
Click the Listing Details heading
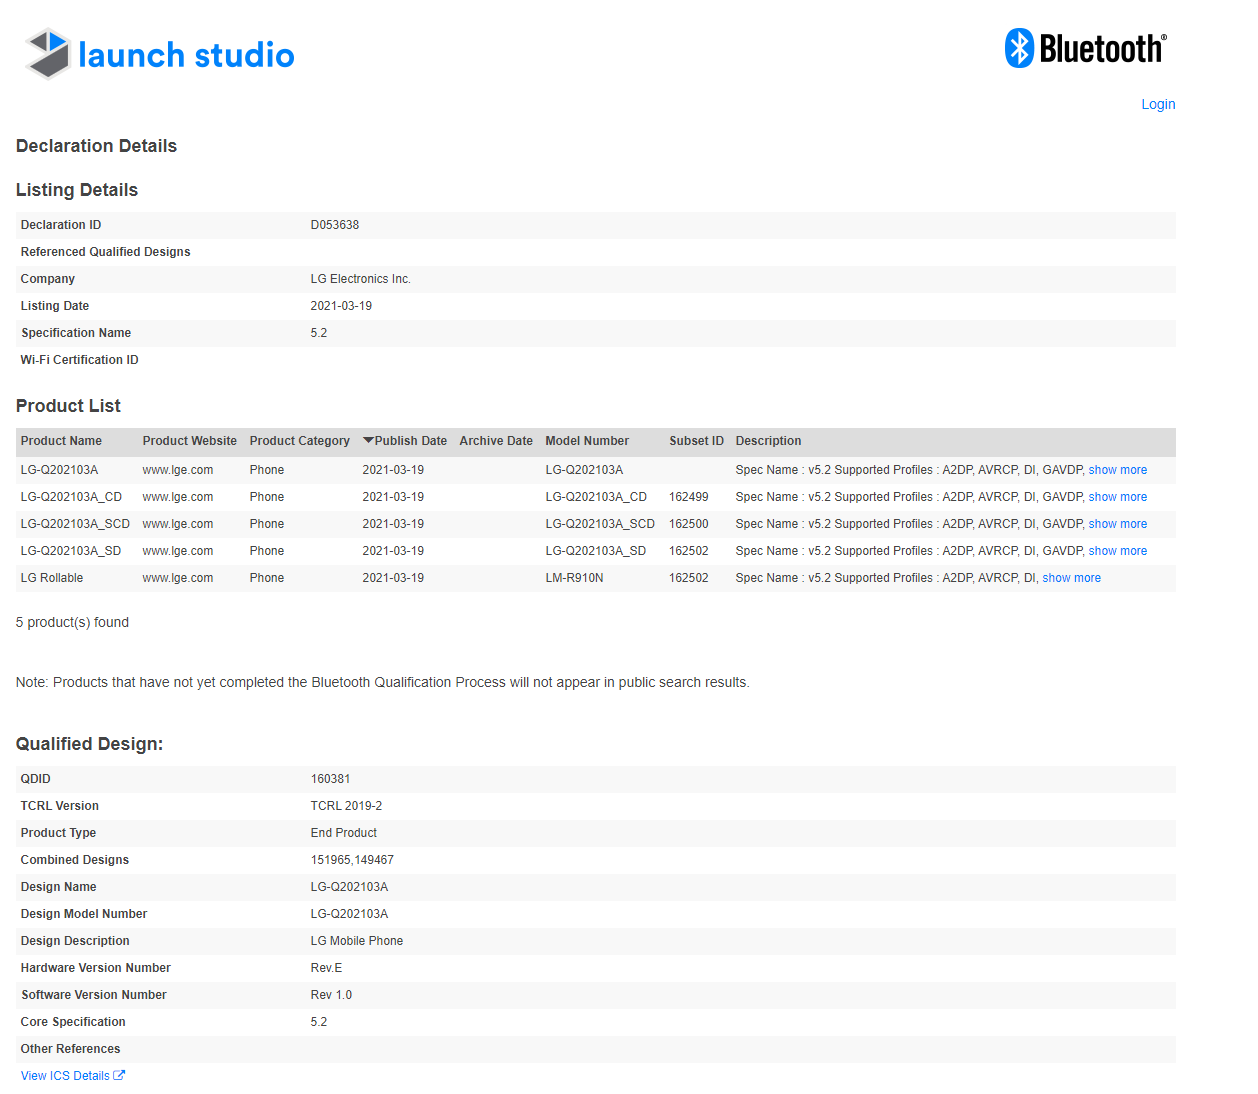[77, 190]
